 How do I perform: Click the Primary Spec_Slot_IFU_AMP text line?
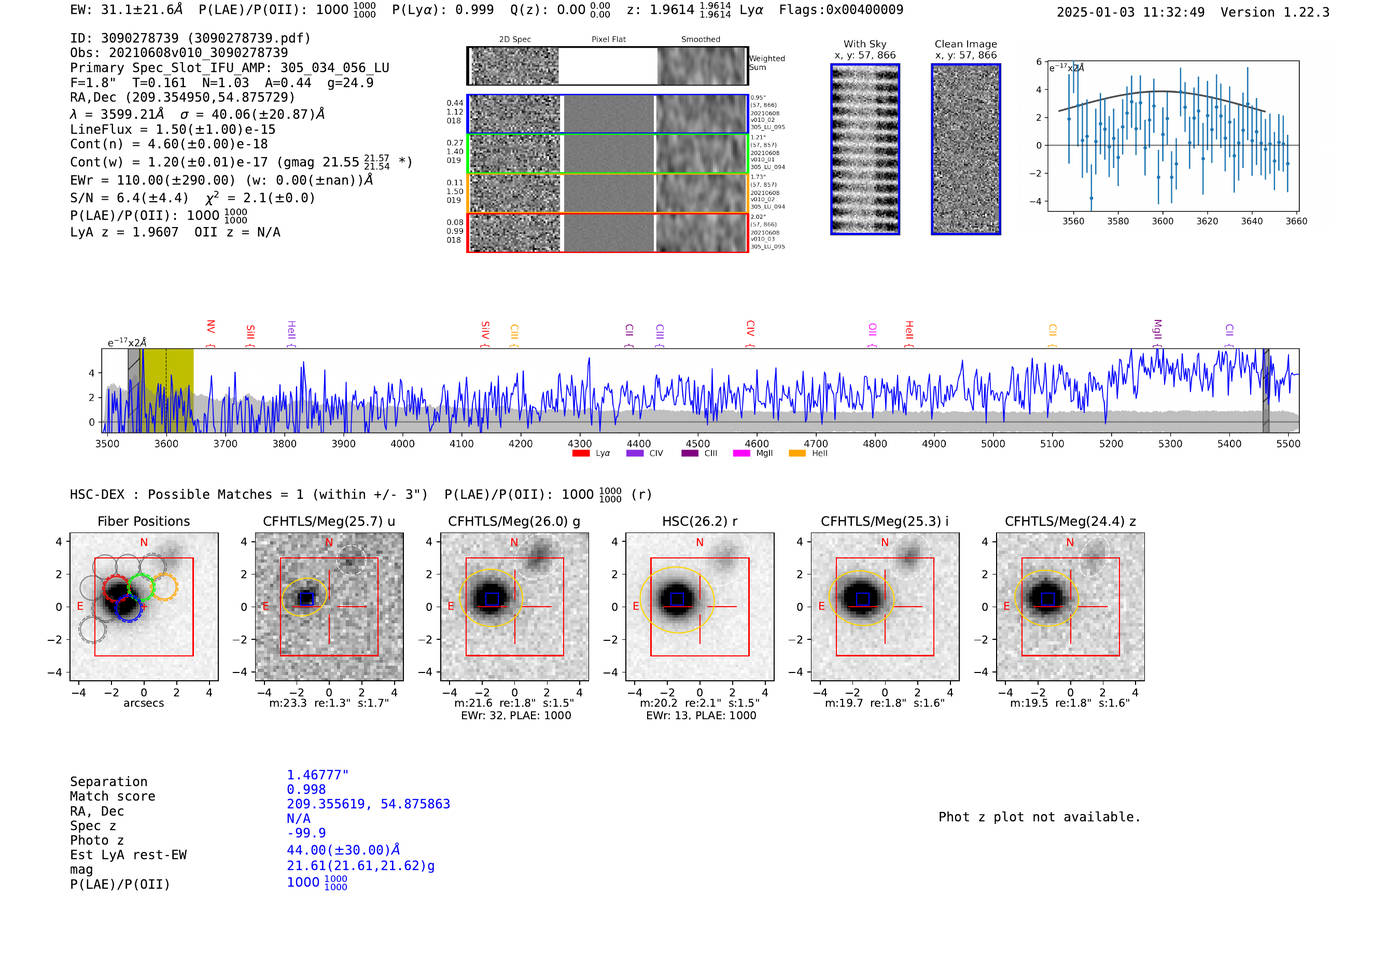(x=230, y=68)
